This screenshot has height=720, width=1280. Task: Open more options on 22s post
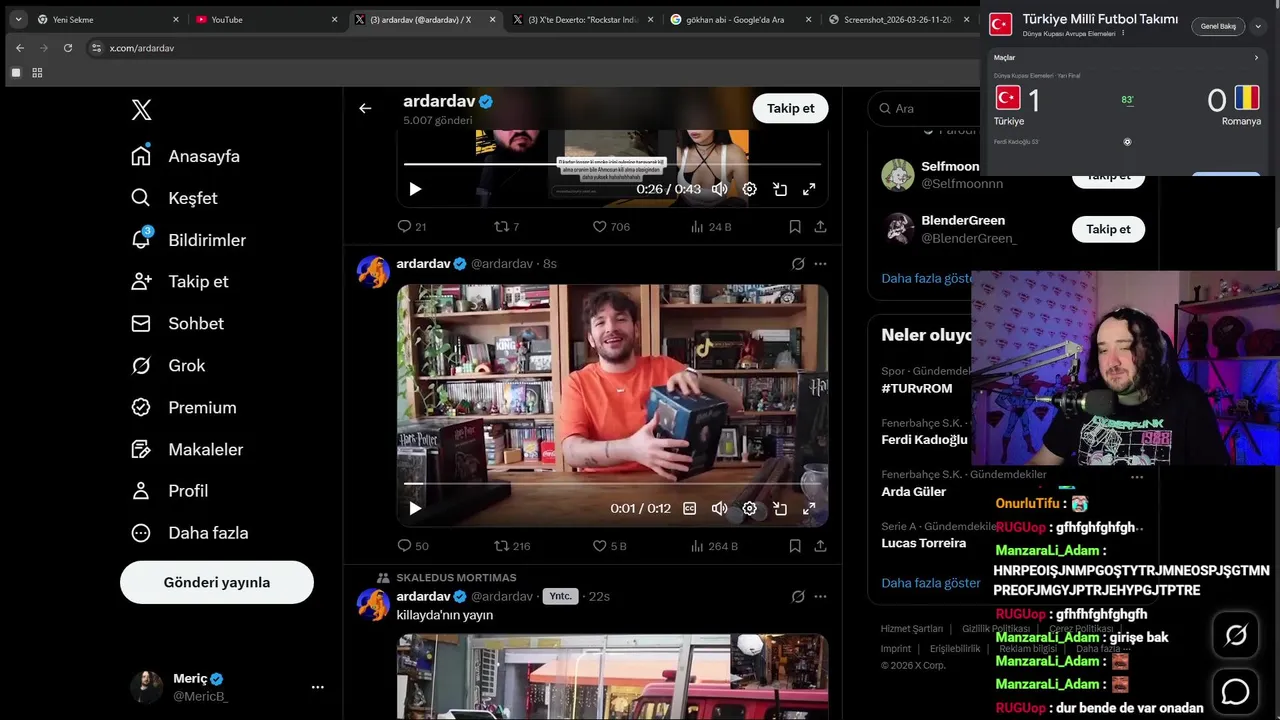[x=820, y=596]
